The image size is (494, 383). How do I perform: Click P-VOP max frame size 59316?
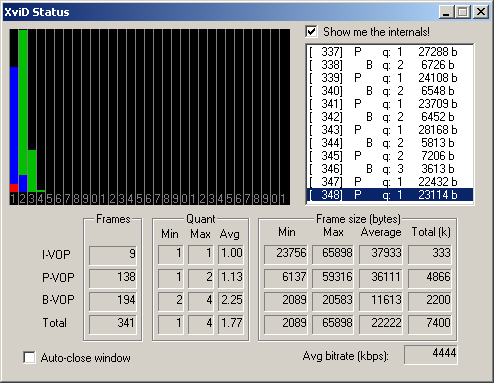click(x=333, y=278)
